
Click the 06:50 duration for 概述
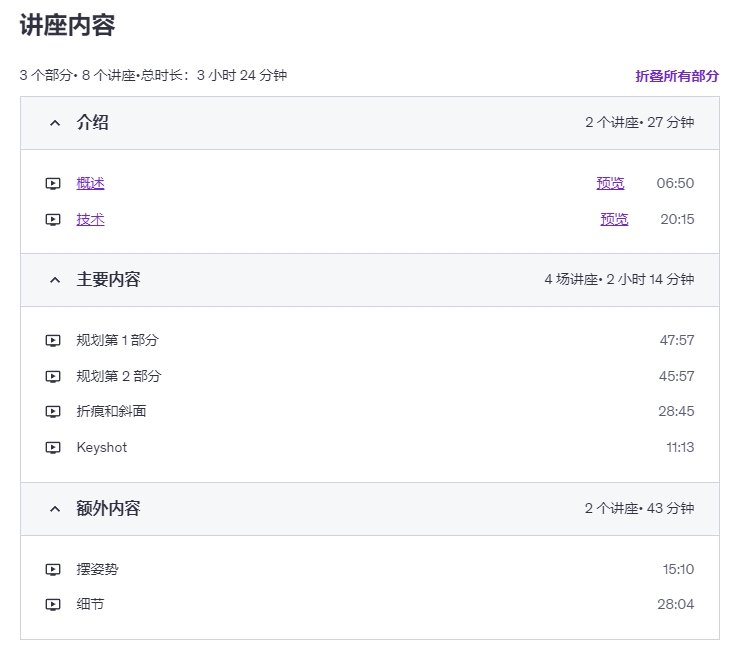(675, 183)
